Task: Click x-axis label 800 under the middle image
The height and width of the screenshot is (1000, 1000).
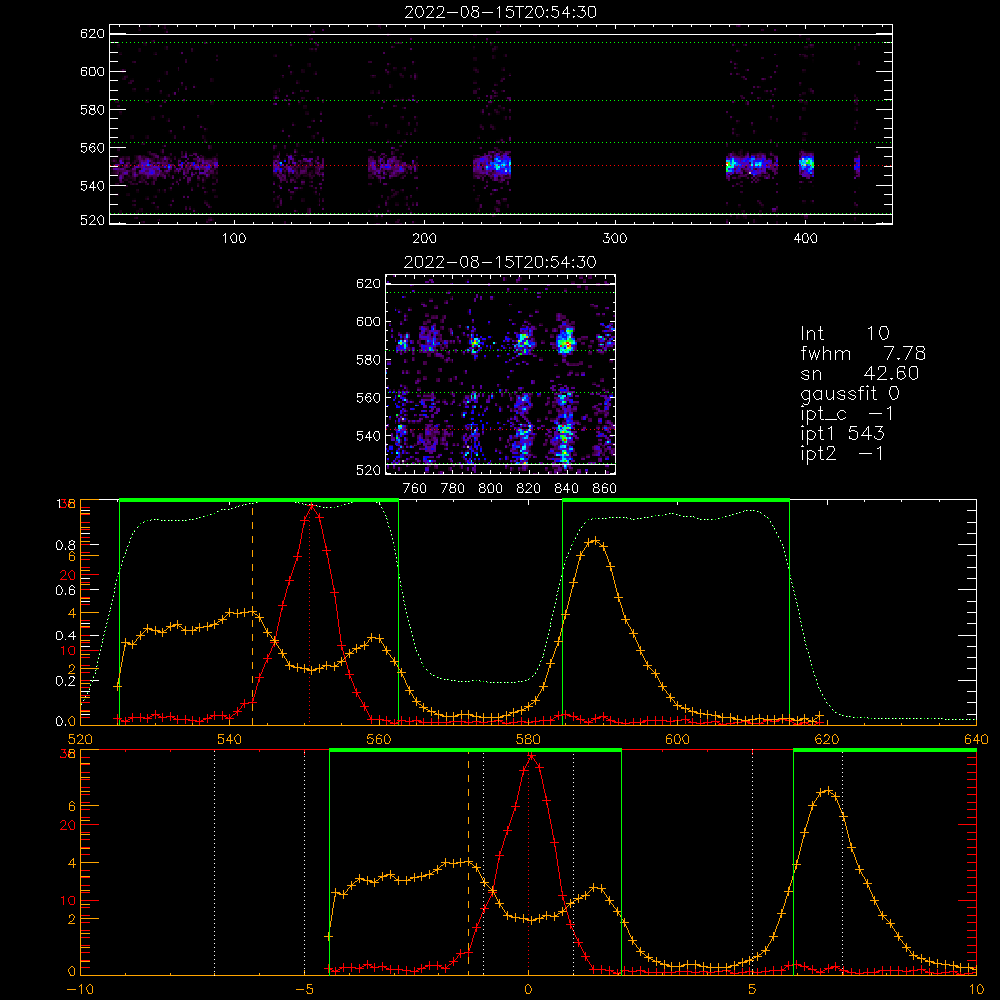Action: click(490, 489)
